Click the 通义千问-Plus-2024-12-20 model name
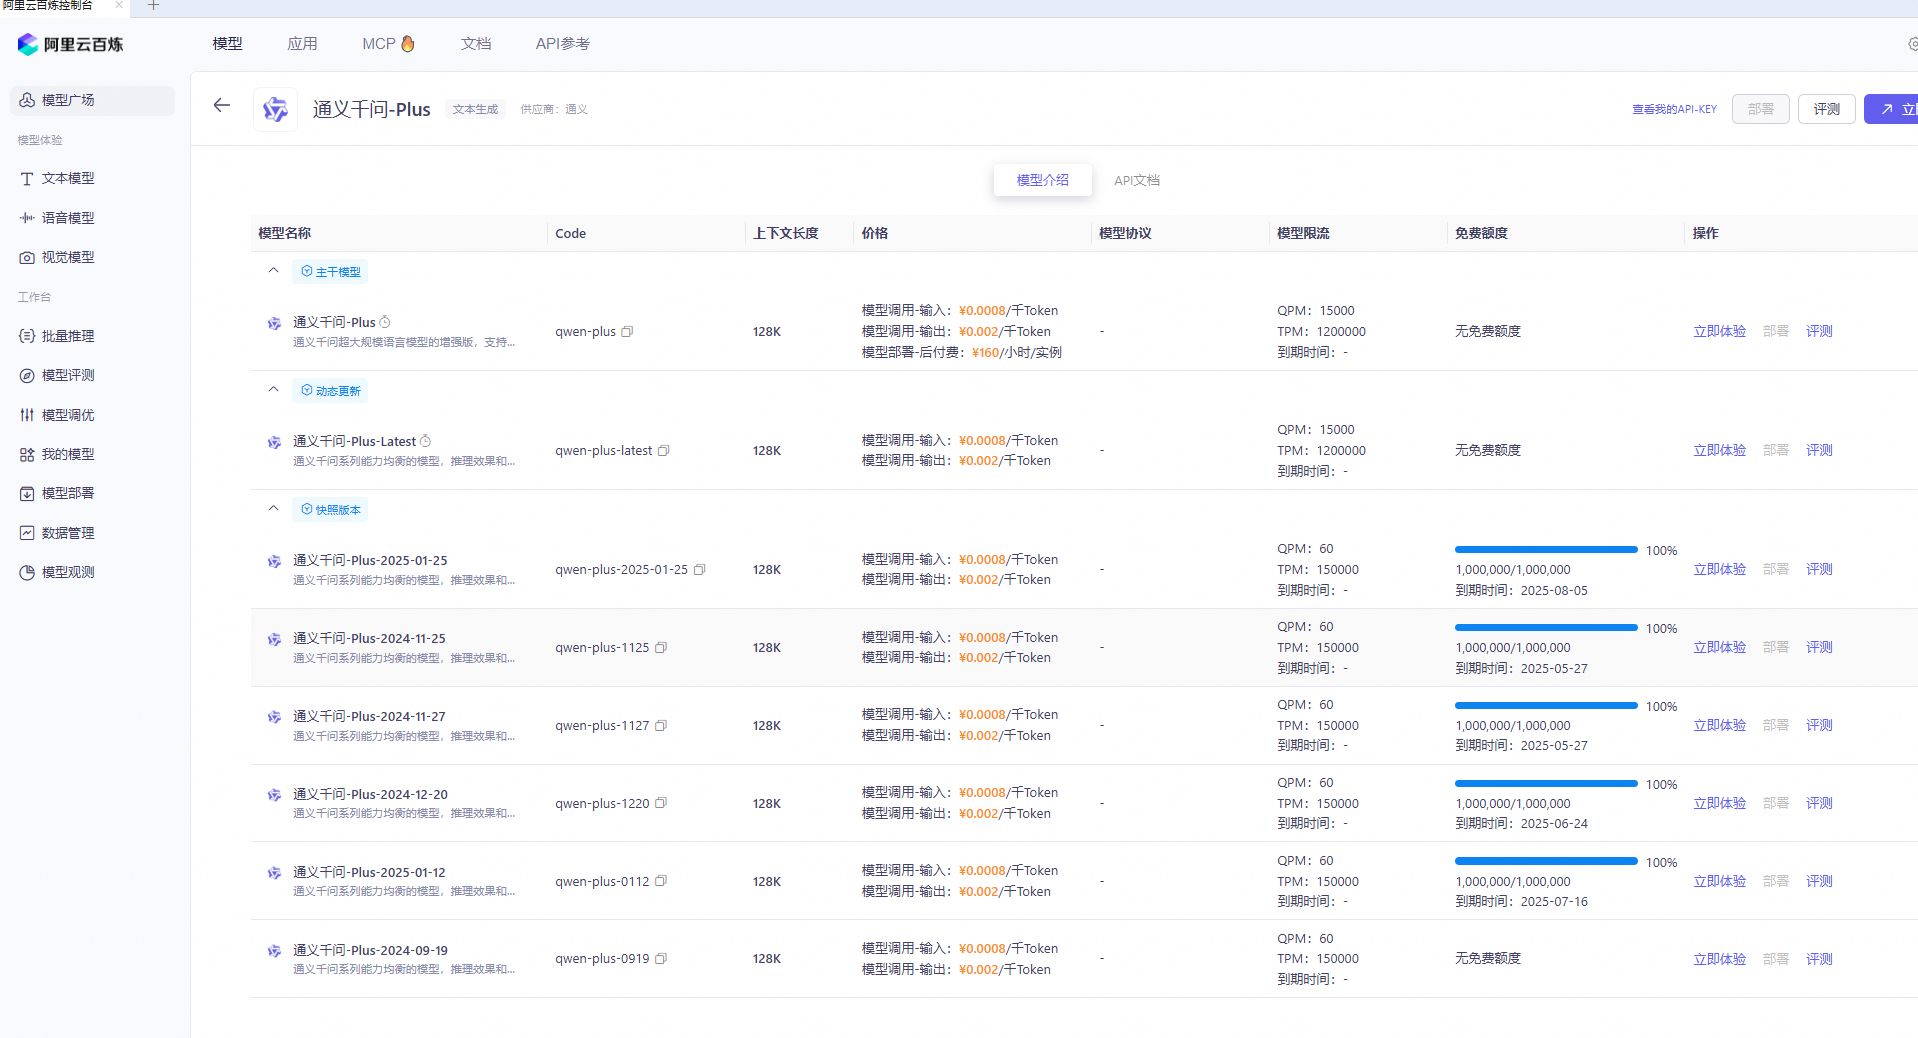 click(370, 795)
